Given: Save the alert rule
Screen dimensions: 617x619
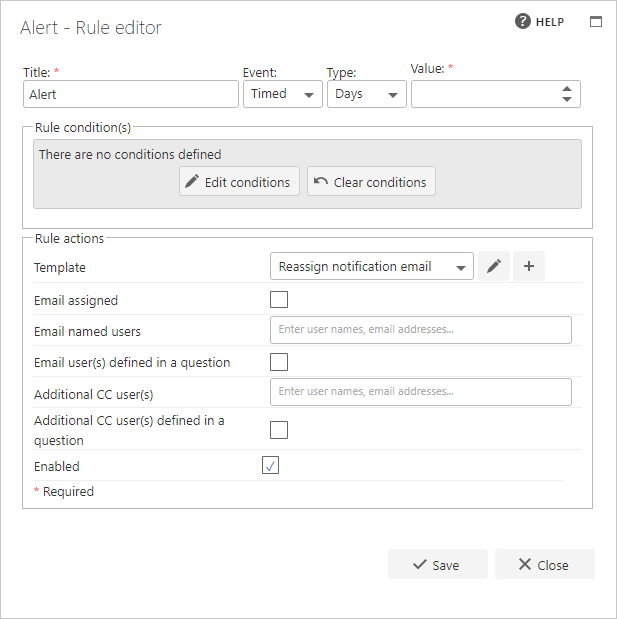Looking at the screenshot, I should pyautogui.click(x=438, y=564).
